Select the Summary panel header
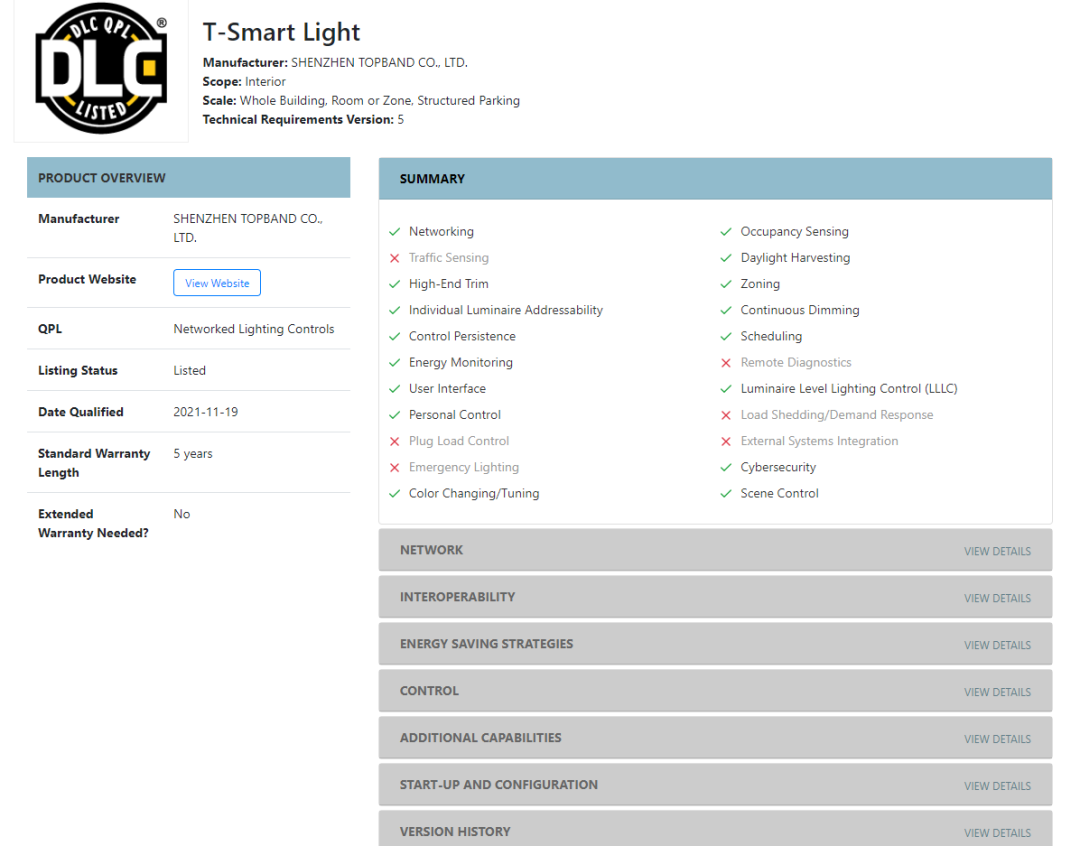This screenshot has height=846, width=1080. [715, 179]
